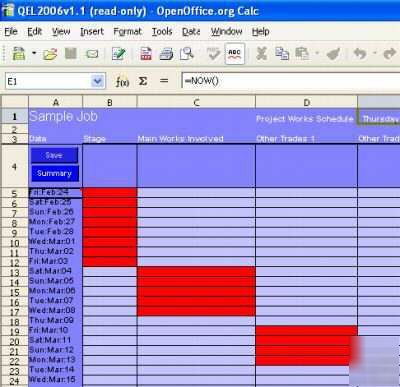The width and height of the screenshot is (400, 387).
Task: Click the 'Wed:Mar:15' date cell
Action: [x=56, y=380]
